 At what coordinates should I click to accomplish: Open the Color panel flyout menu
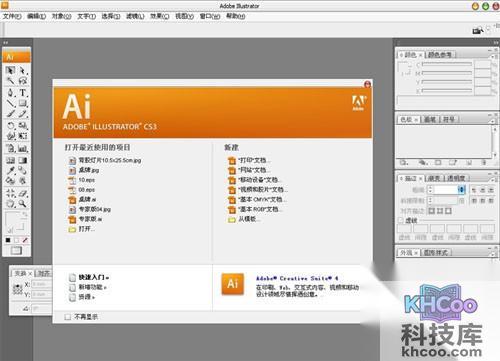pos(493,56)
